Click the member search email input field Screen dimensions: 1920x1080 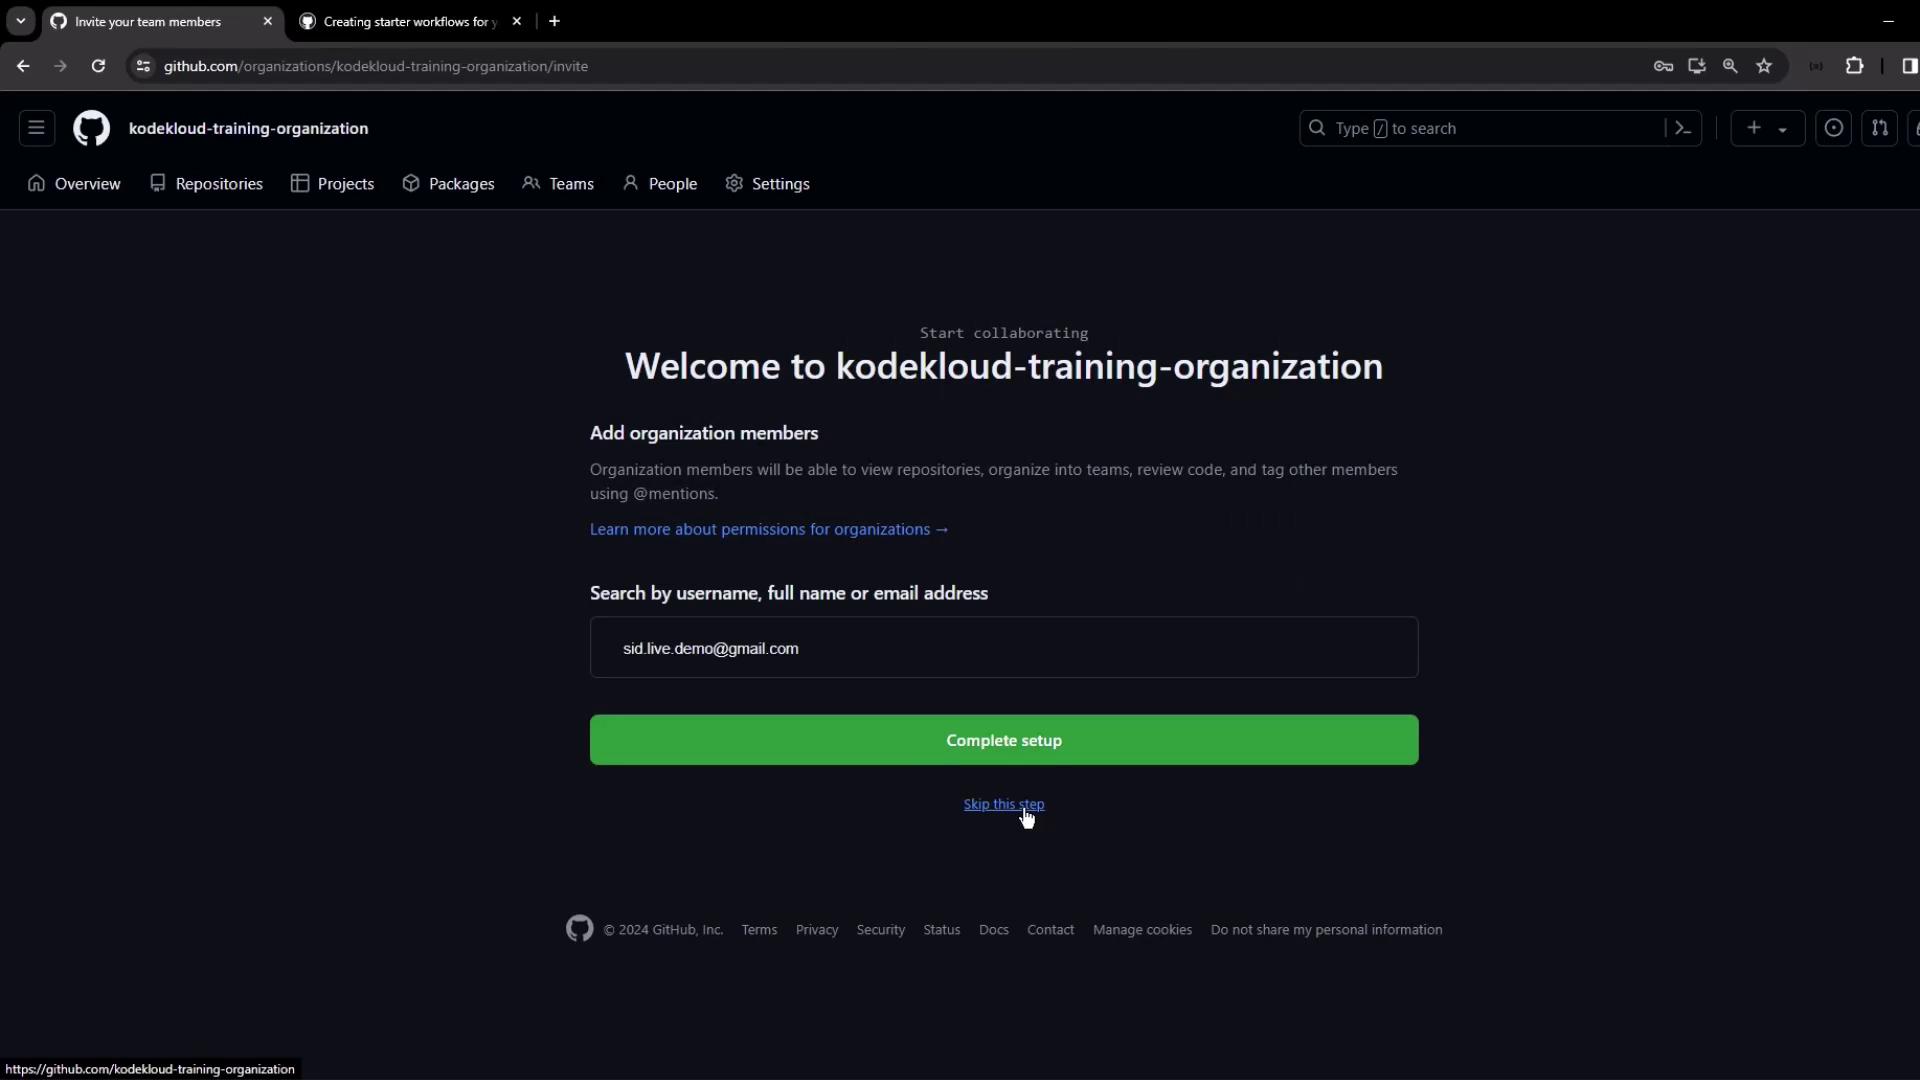1003,648
